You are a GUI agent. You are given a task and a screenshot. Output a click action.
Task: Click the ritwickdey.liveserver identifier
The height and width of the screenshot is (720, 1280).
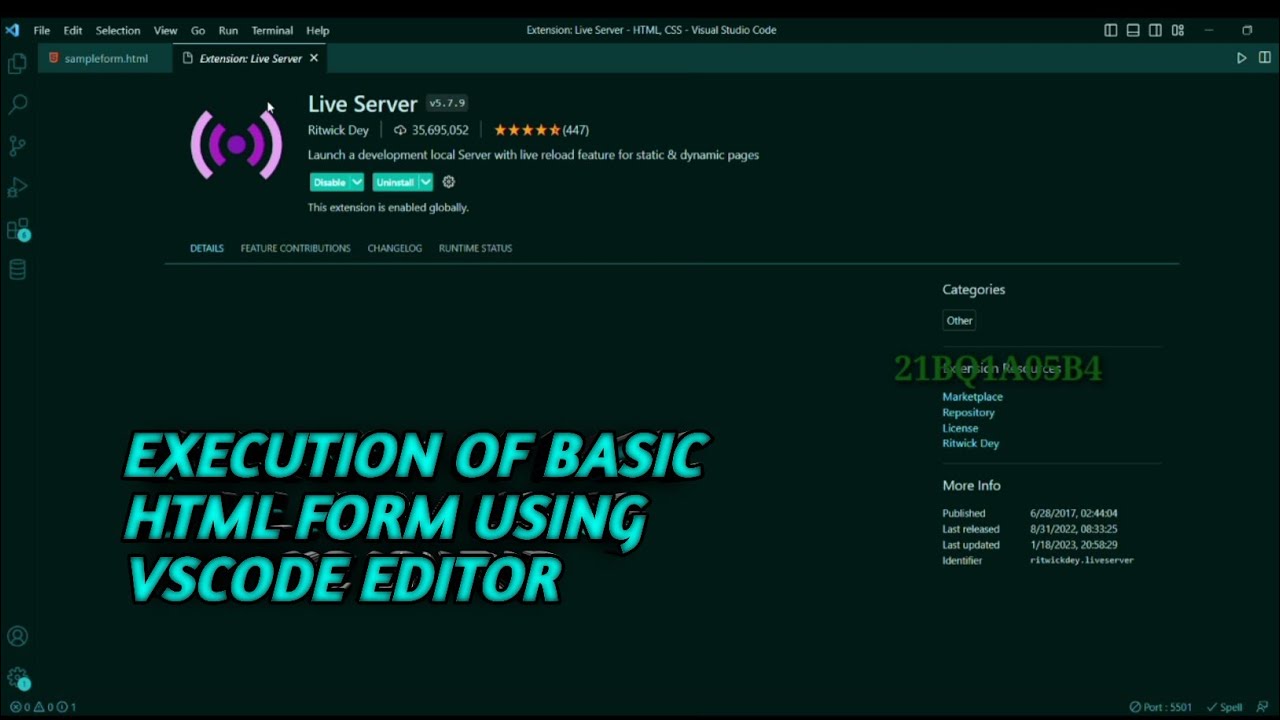coord(1081,561)
